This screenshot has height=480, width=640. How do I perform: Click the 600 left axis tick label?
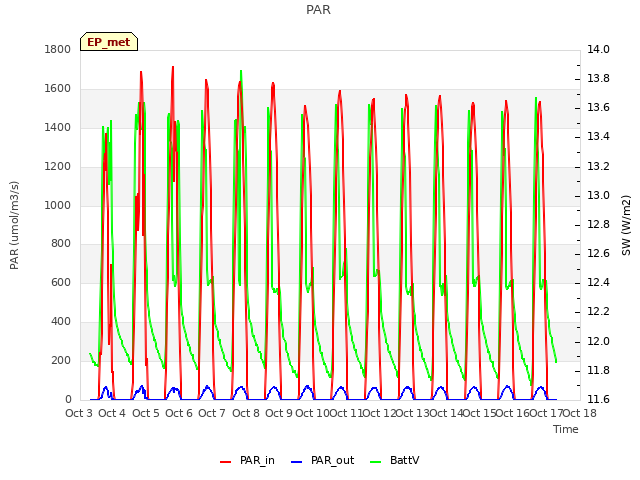tap(61, 283)
